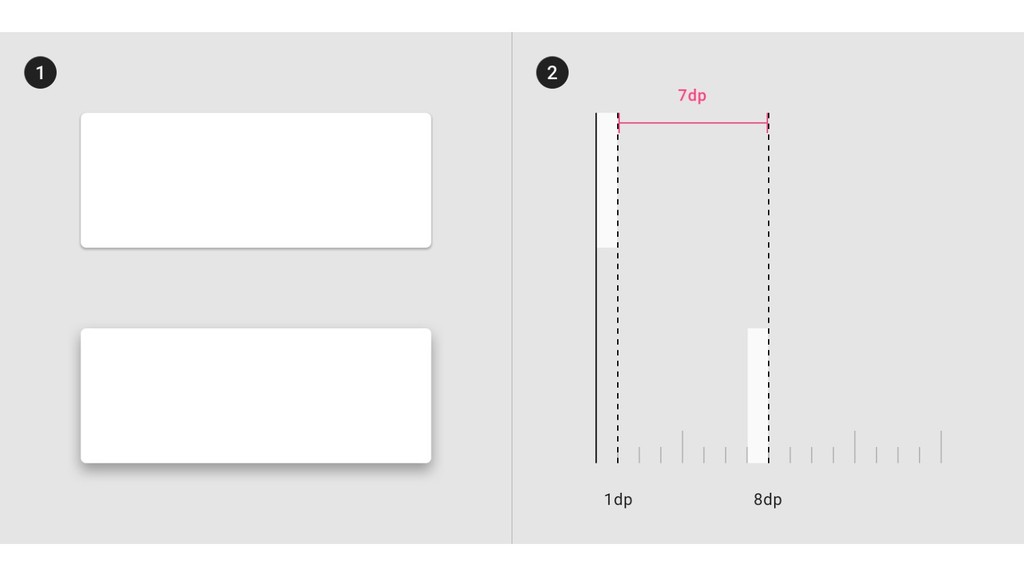Click the pink 7dp measurement label
1024x576 pixels.
tap(692, 95)
